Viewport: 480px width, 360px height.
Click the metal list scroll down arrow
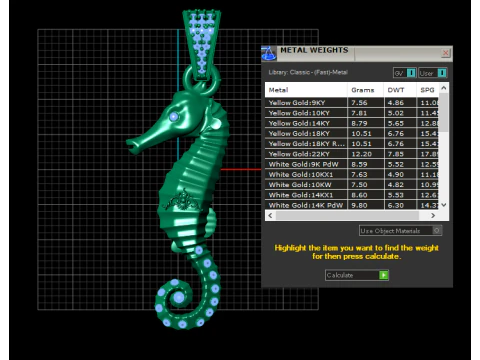[x=444, y=205]
